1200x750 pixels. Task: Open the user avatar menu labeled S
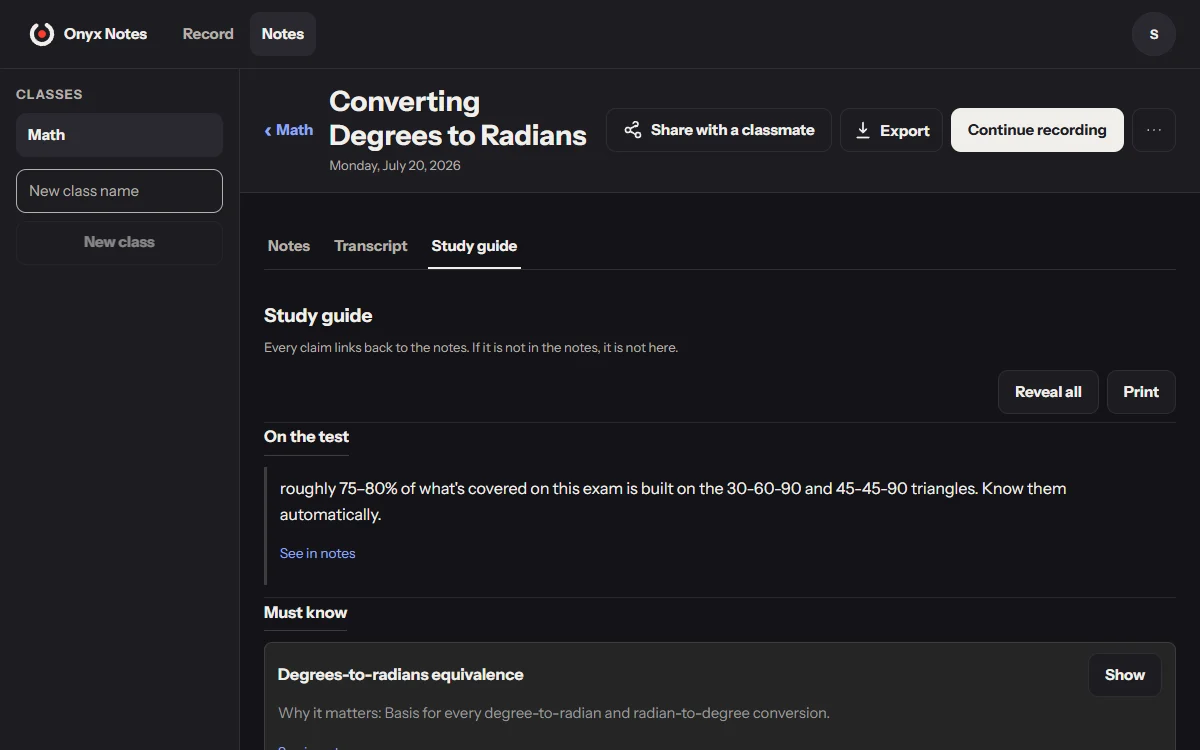(1153, 34)
